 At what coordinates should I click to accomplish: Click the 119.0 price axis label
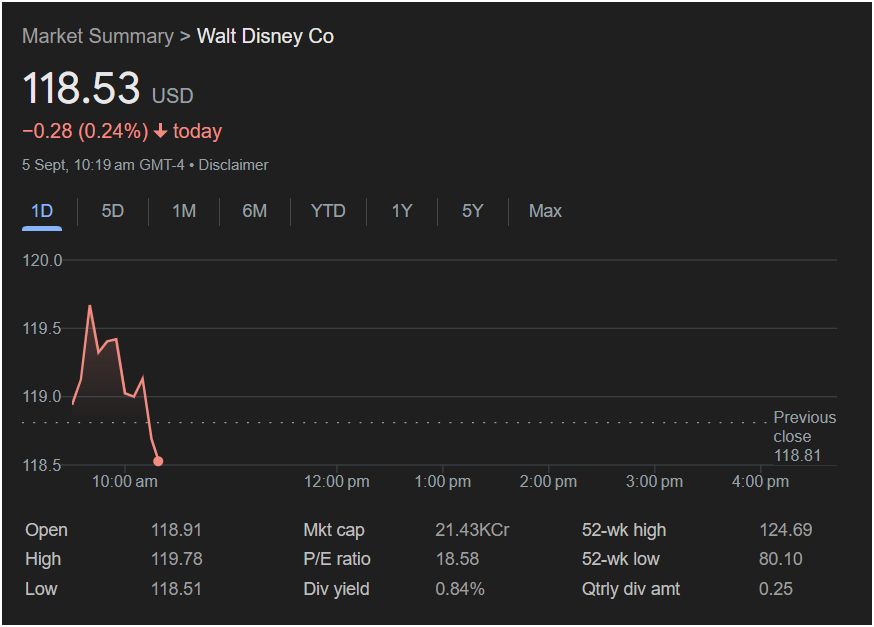point(42,397)
